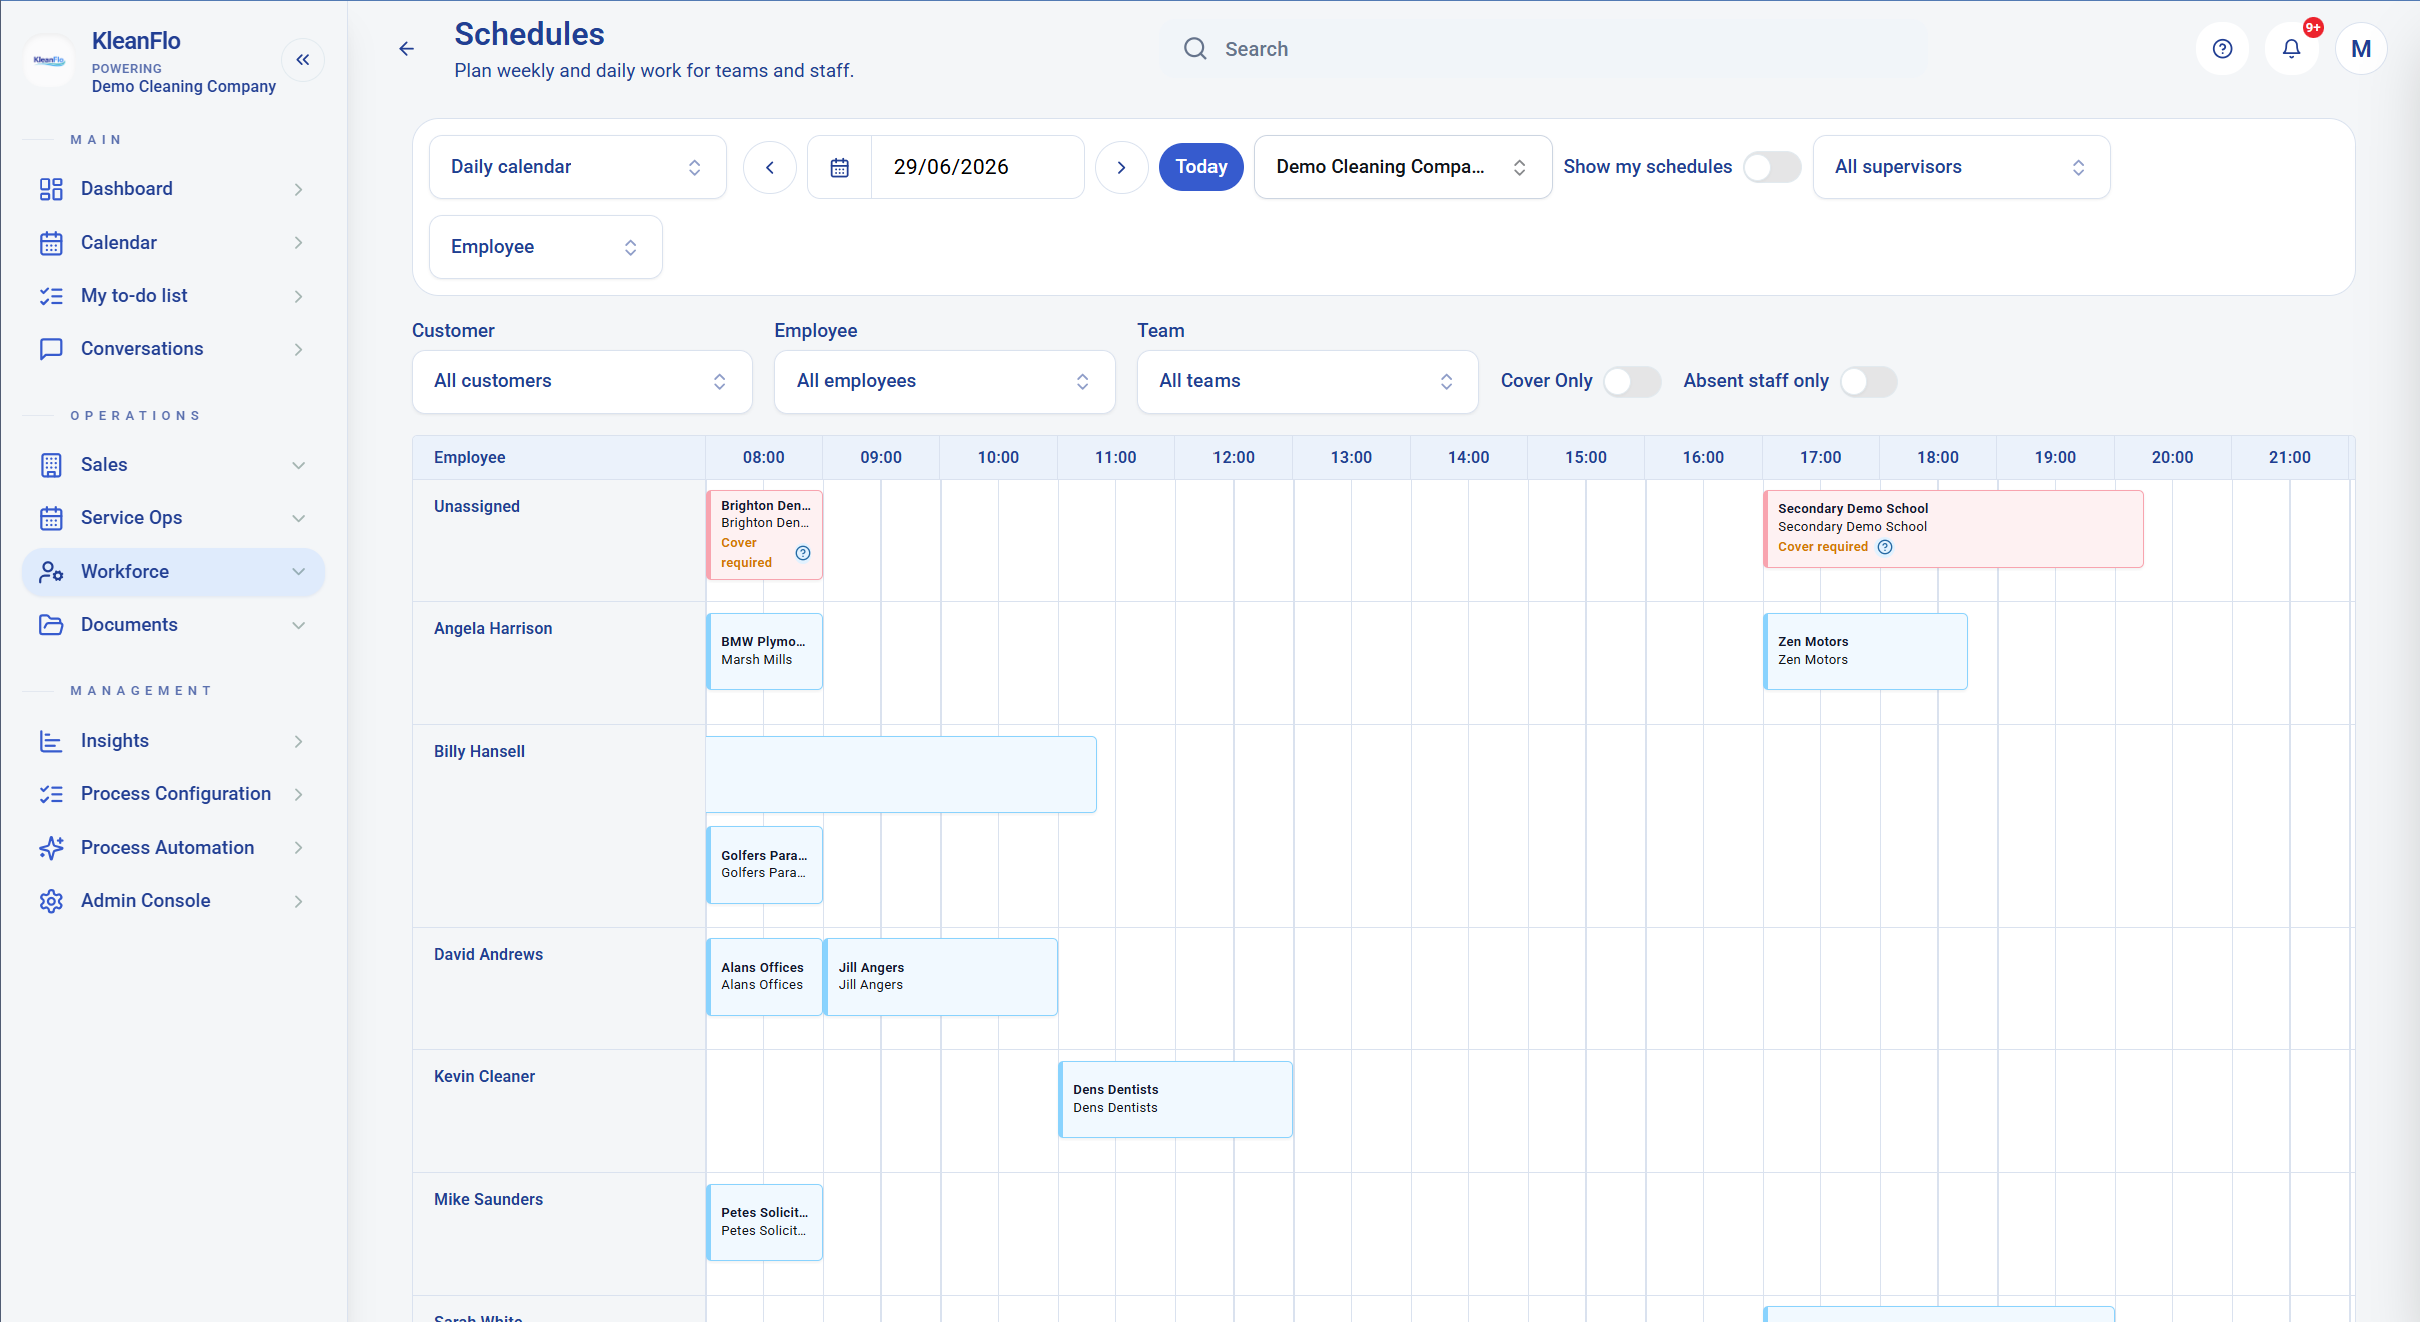The height and width of the screenshot is (1322, 2420).
Task: Expand the Service Ops chevron
Action: pos(298,518)
